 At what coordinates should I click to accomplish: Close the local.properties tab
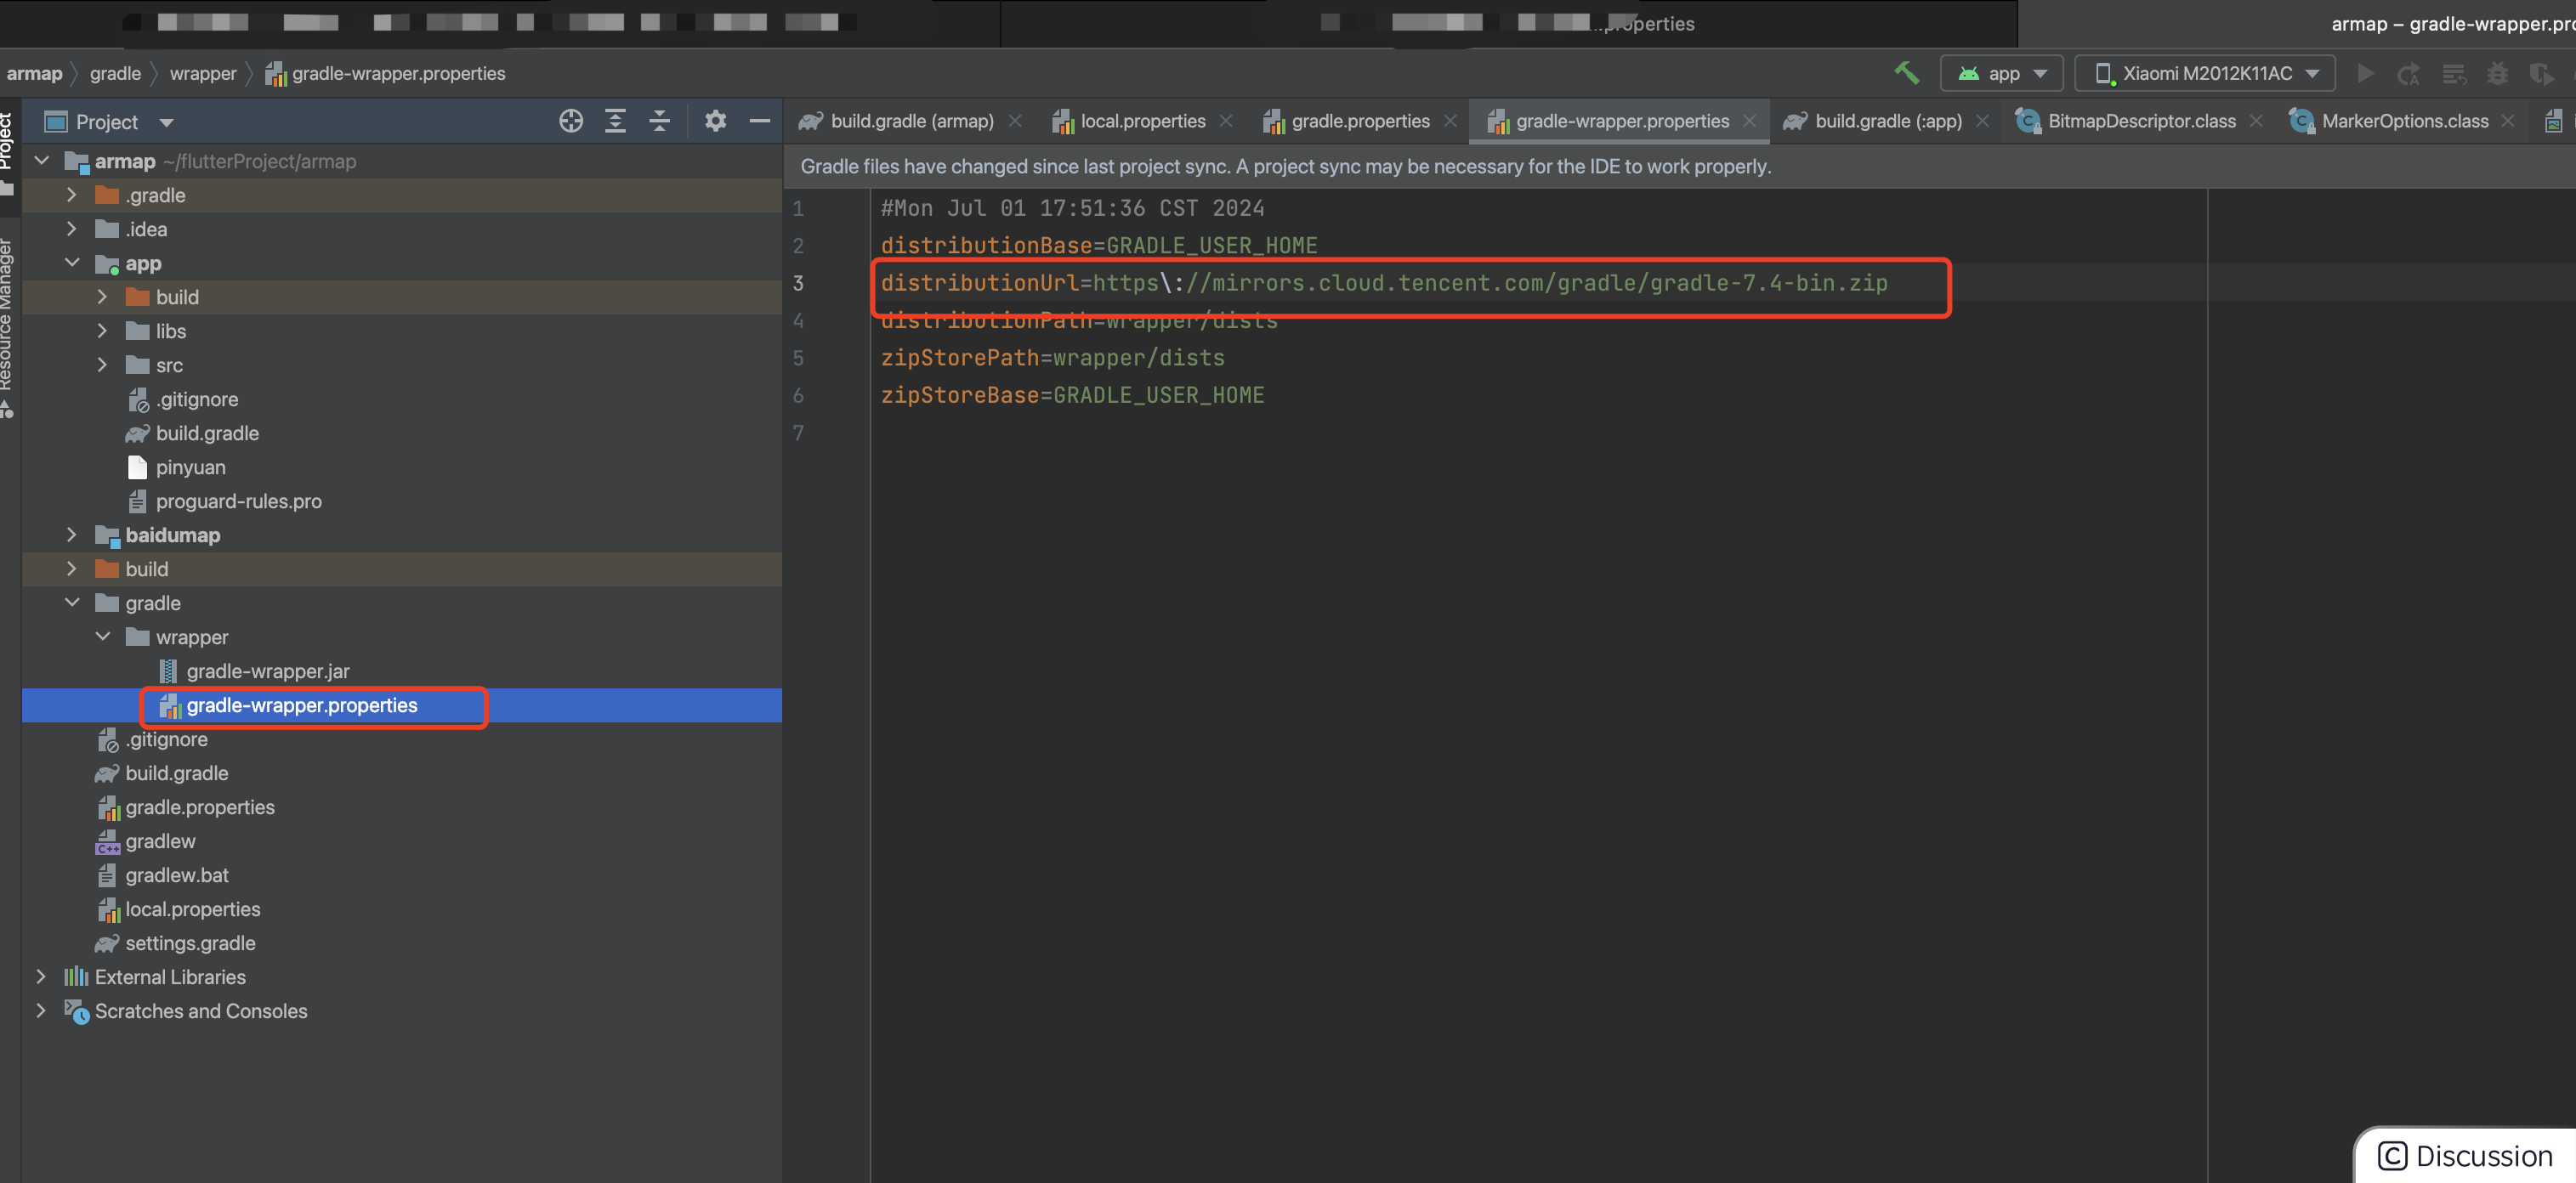coord(1226,121)
